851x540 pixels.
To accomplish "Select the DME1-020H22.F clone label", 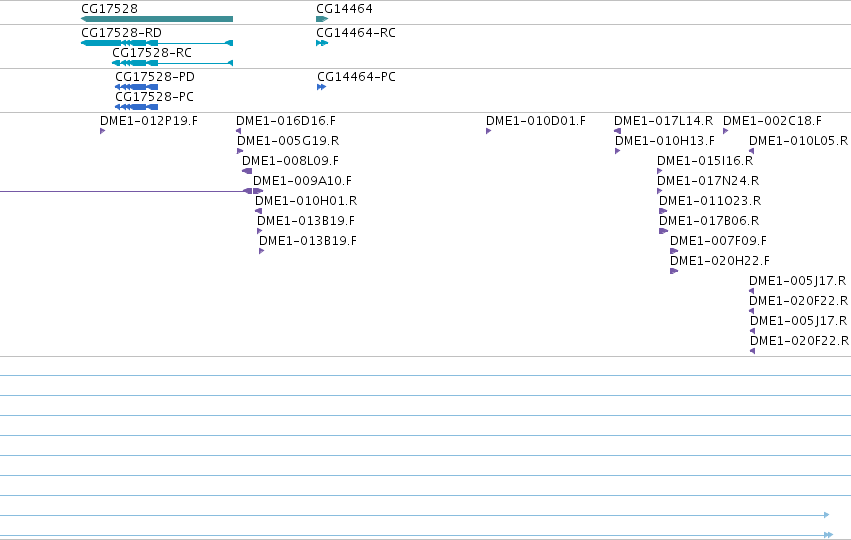I will coord(720,261).
